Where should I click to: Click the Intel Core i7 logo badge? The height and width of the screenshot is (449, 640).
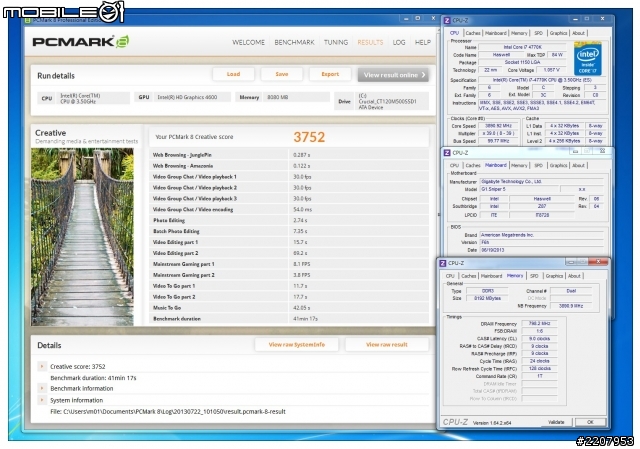tap(588, 59)
